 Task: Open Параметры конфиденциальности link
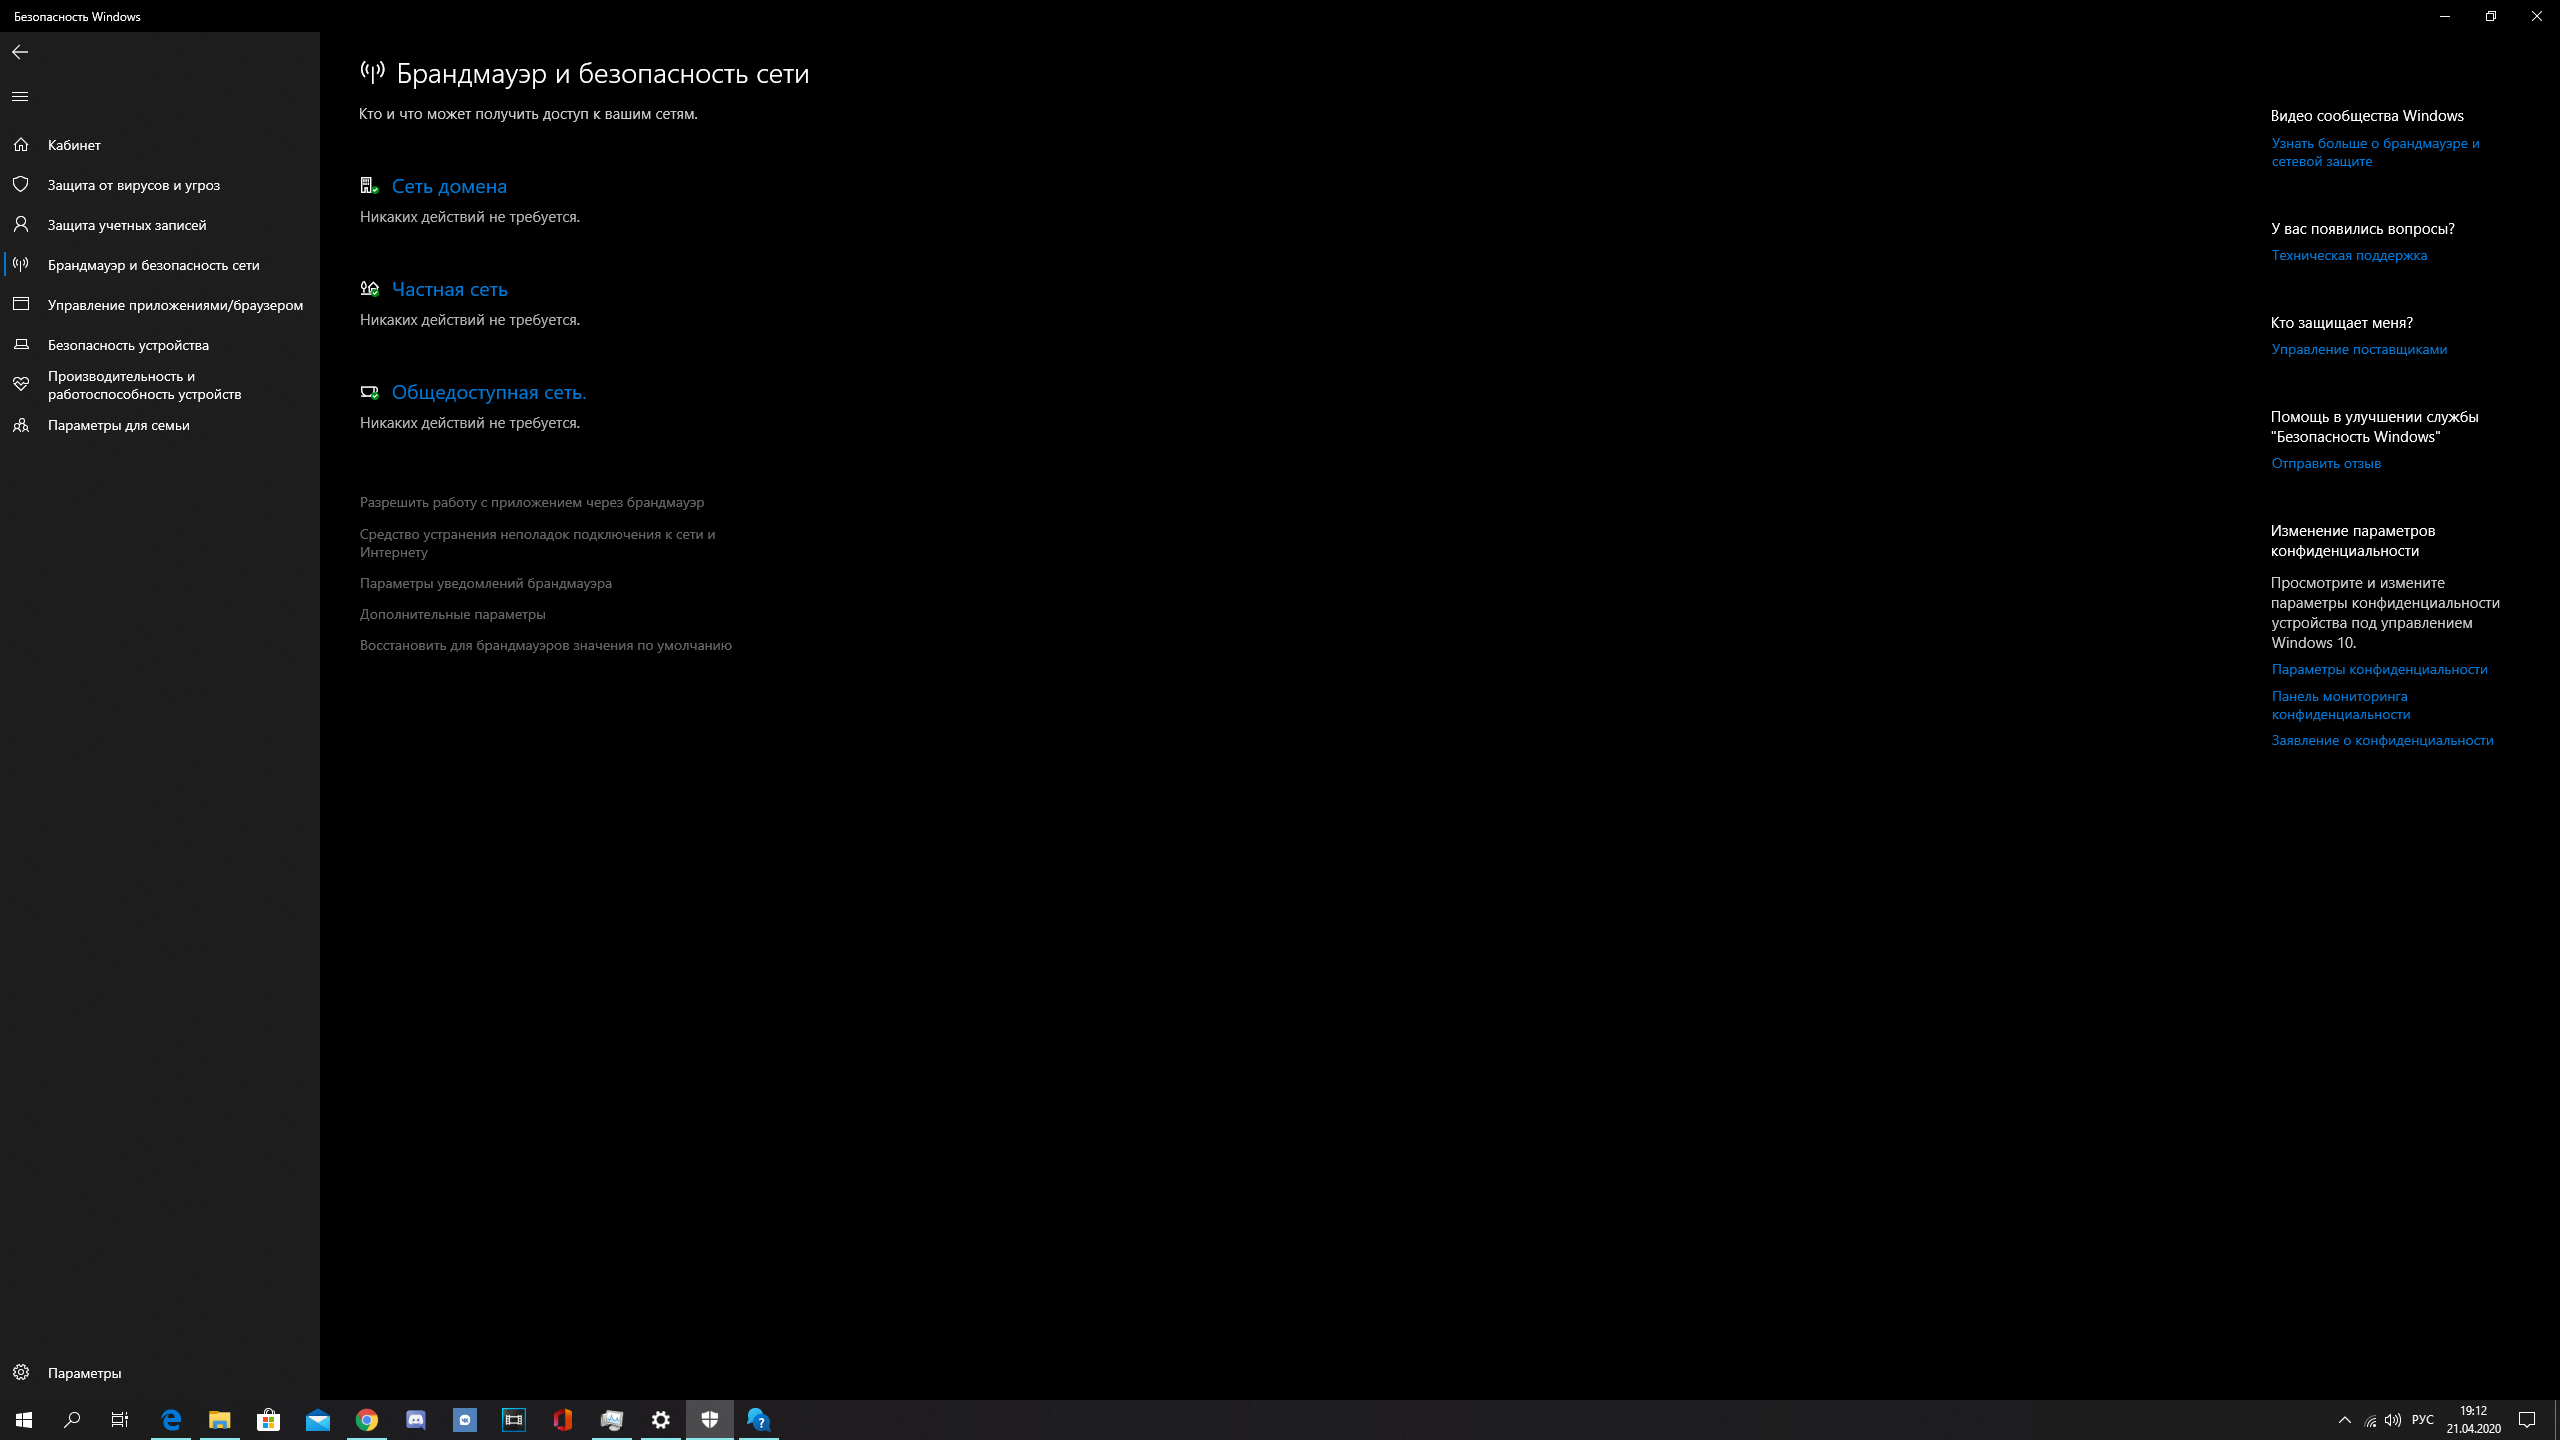2379,669
